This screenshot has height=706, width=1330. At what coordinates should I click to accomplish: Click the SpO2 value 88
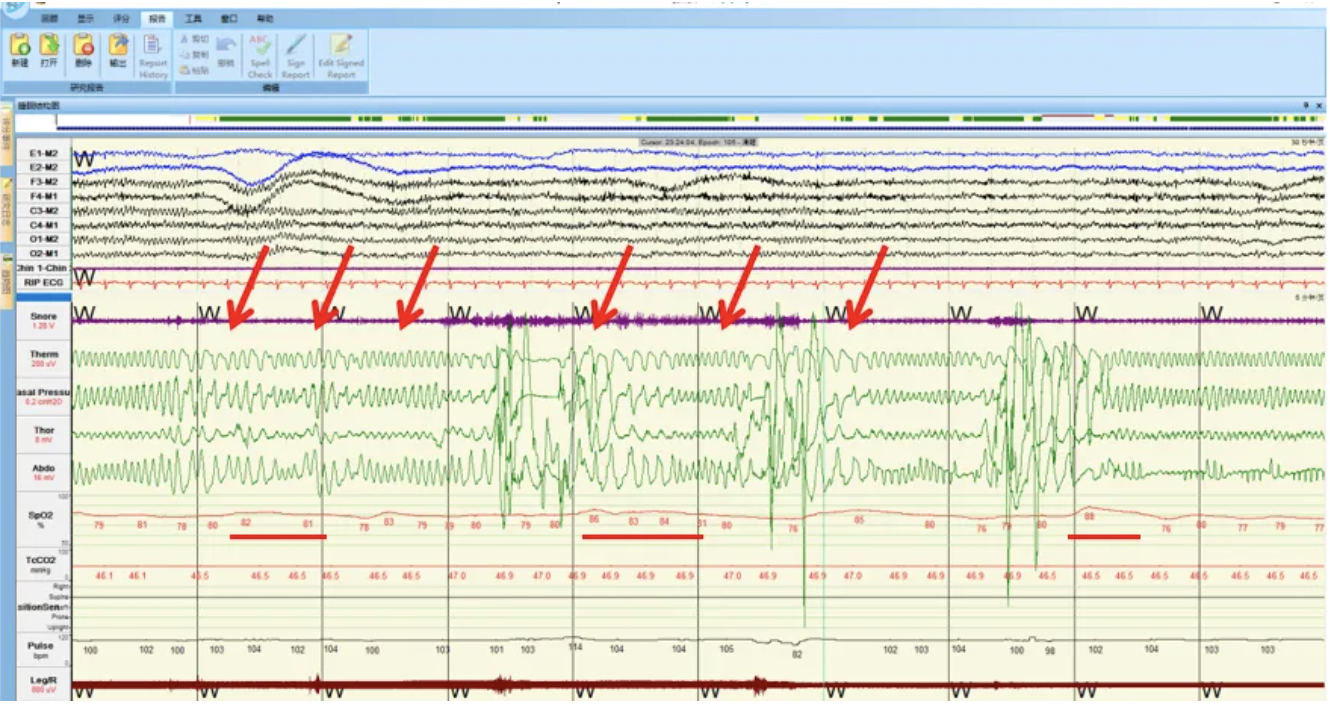1089,516
